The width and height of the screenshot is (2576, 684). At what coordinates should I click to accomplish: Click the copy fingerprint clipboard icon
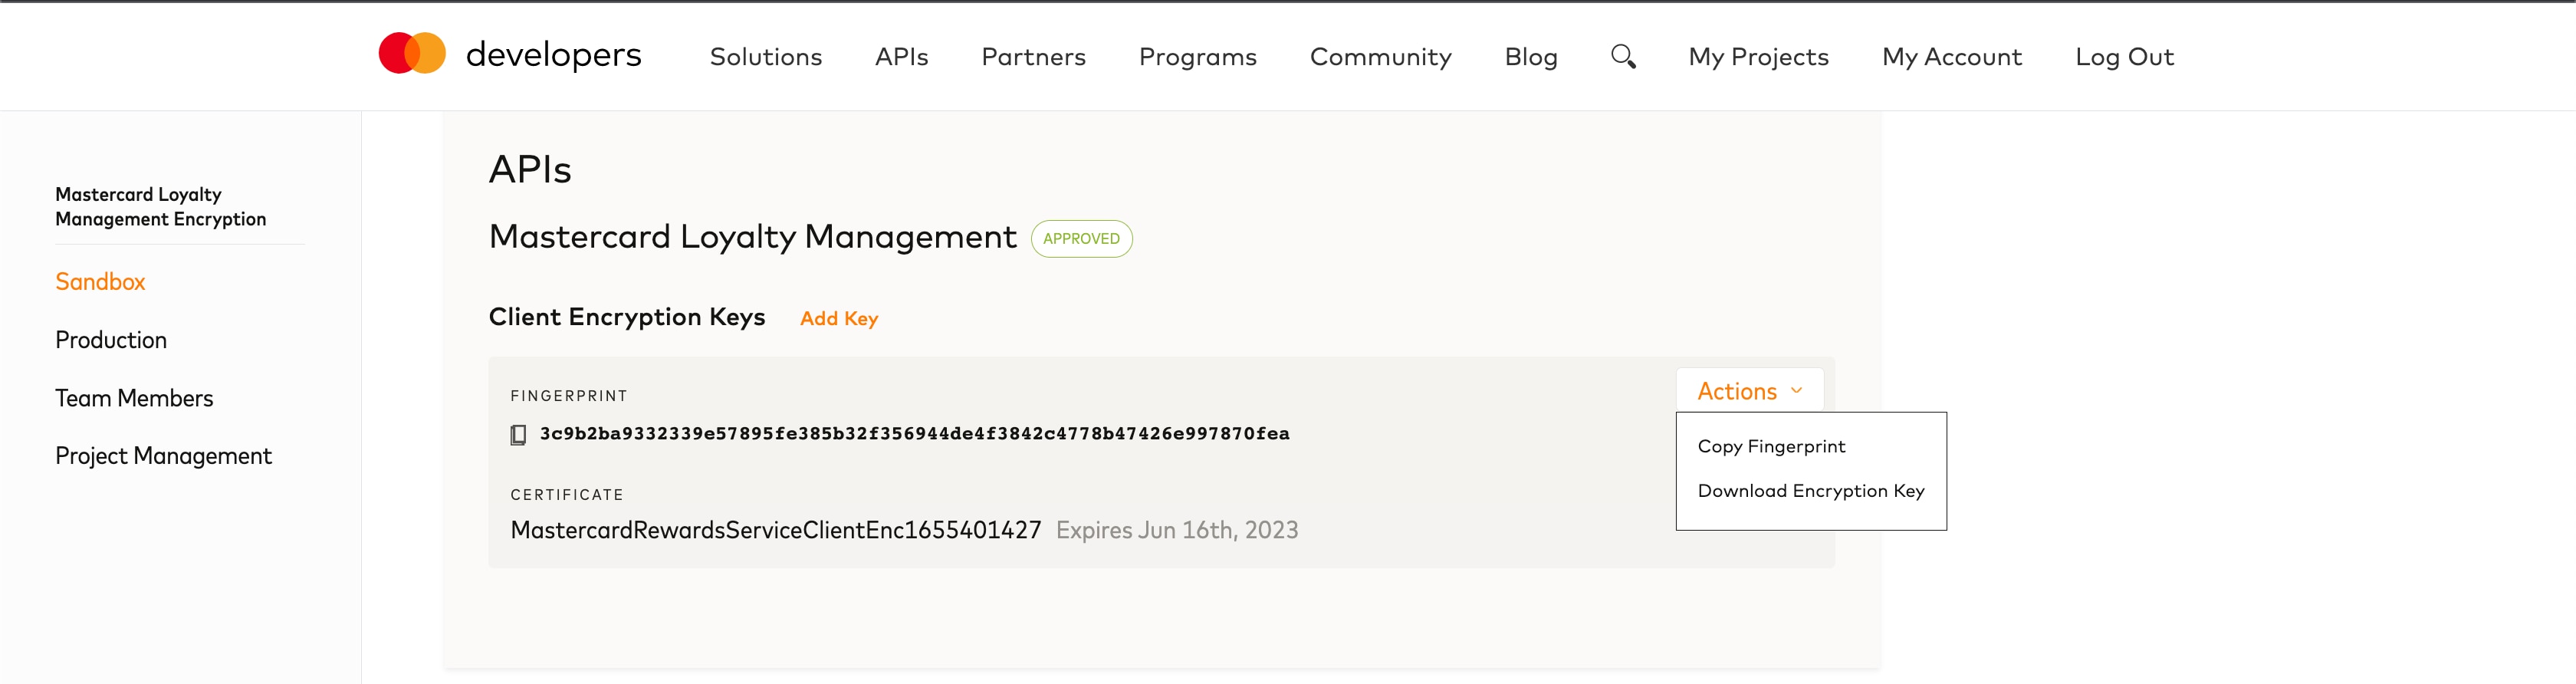coord(518,434)
